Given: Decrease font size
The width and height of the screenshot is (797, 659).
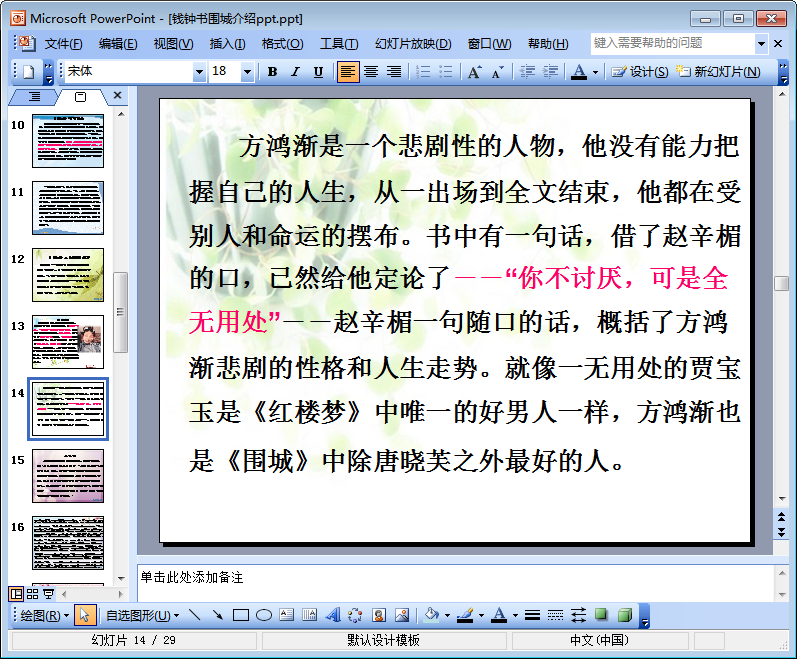Looking at the screenshot, I should click(x=498, y=72).
